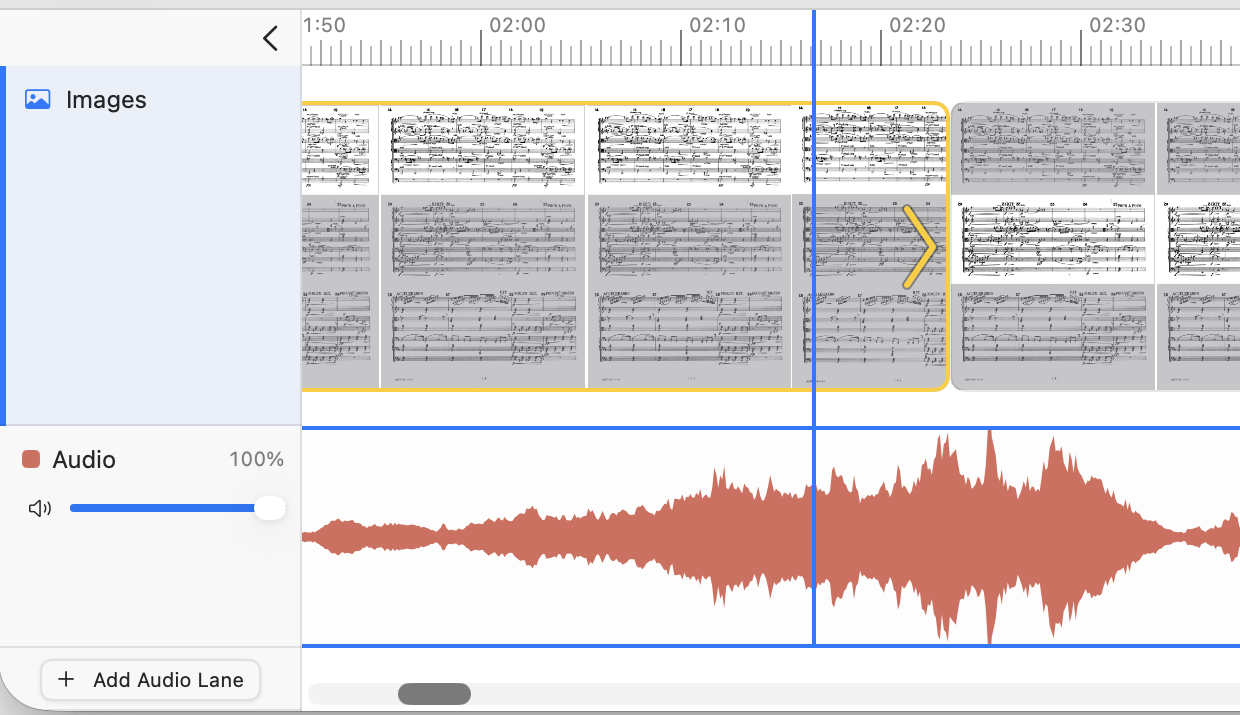The height and width of the screenshot is (715, 1240).
Task: Select the grey image clip after the yellow clip
Action: (1095, 246)
